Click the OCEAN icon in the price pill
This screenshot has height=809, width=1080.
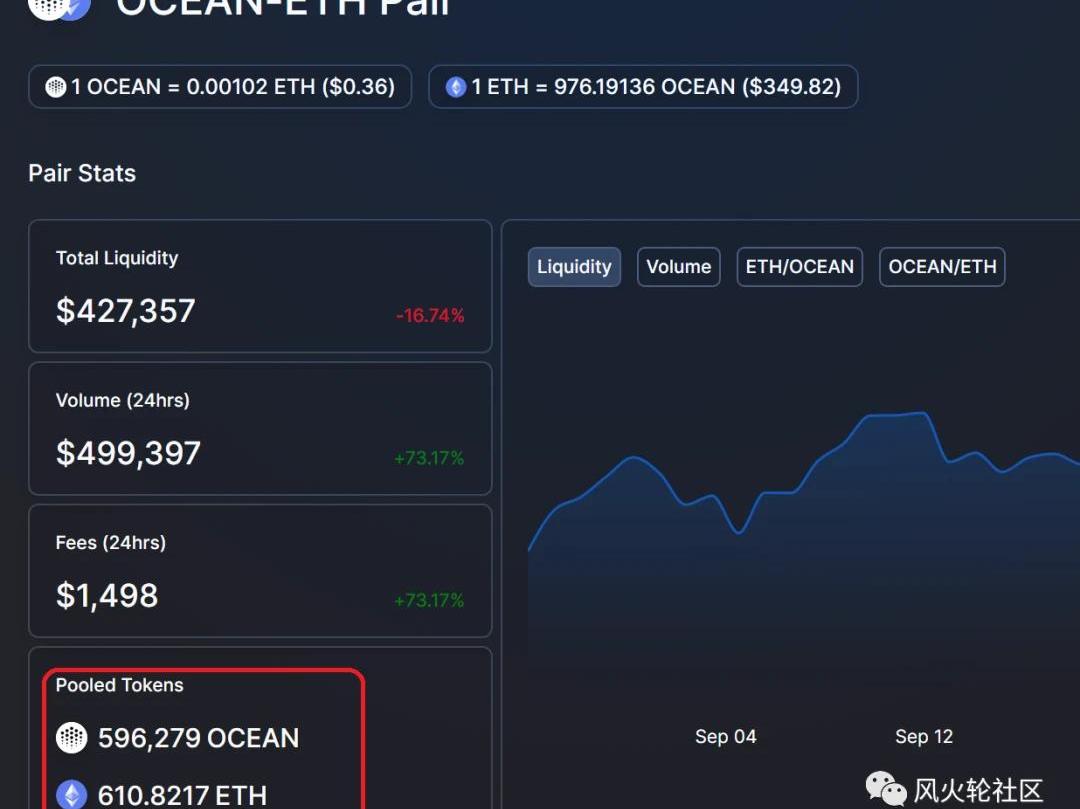click(x=56, y=87)
